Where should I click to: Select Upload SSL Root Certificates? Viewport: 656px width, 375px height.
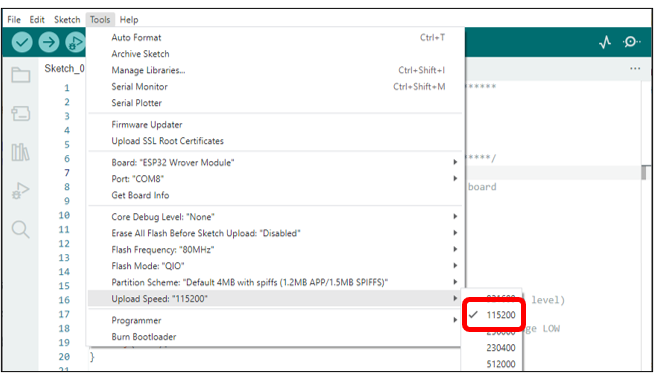coord(275,141)
